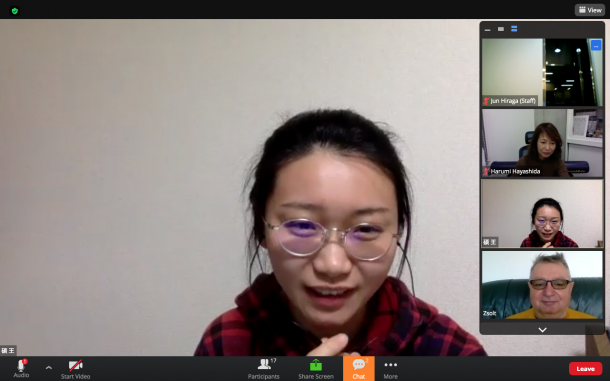
Task: Open the More options menu
Action: coord(391,369)
